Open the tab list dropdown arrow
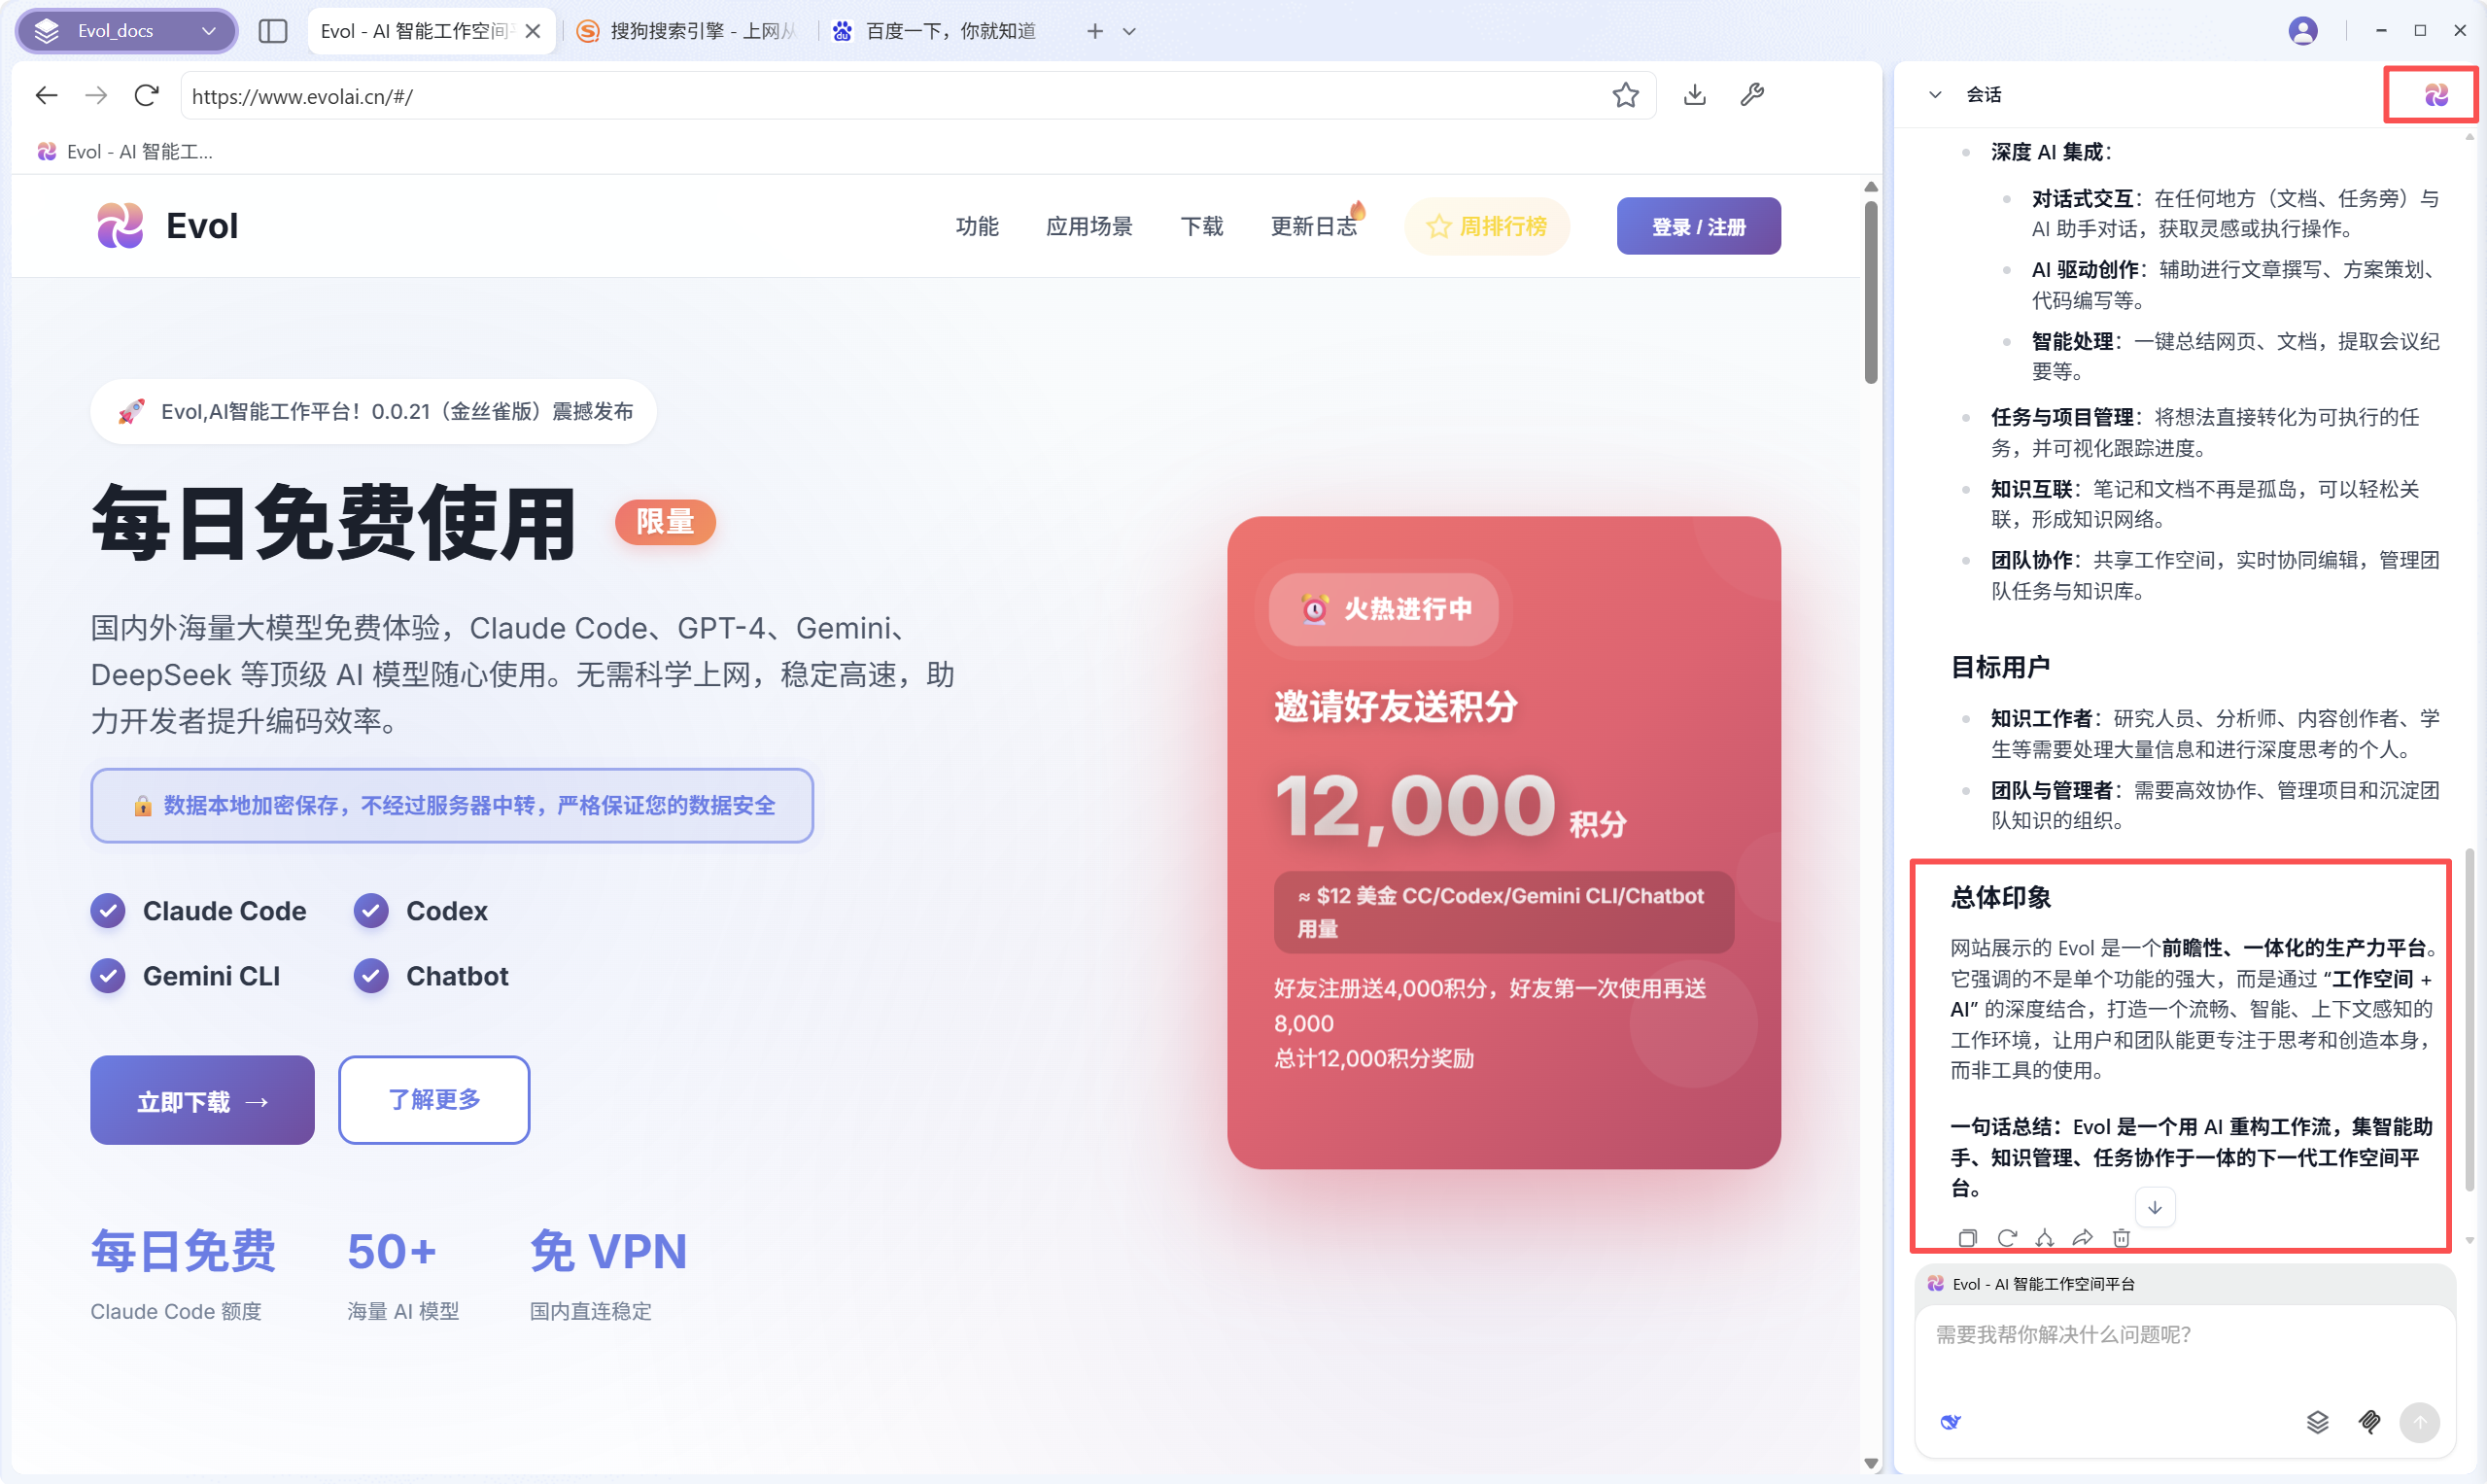2487x1484 pixels. (x=1129, y=31)
